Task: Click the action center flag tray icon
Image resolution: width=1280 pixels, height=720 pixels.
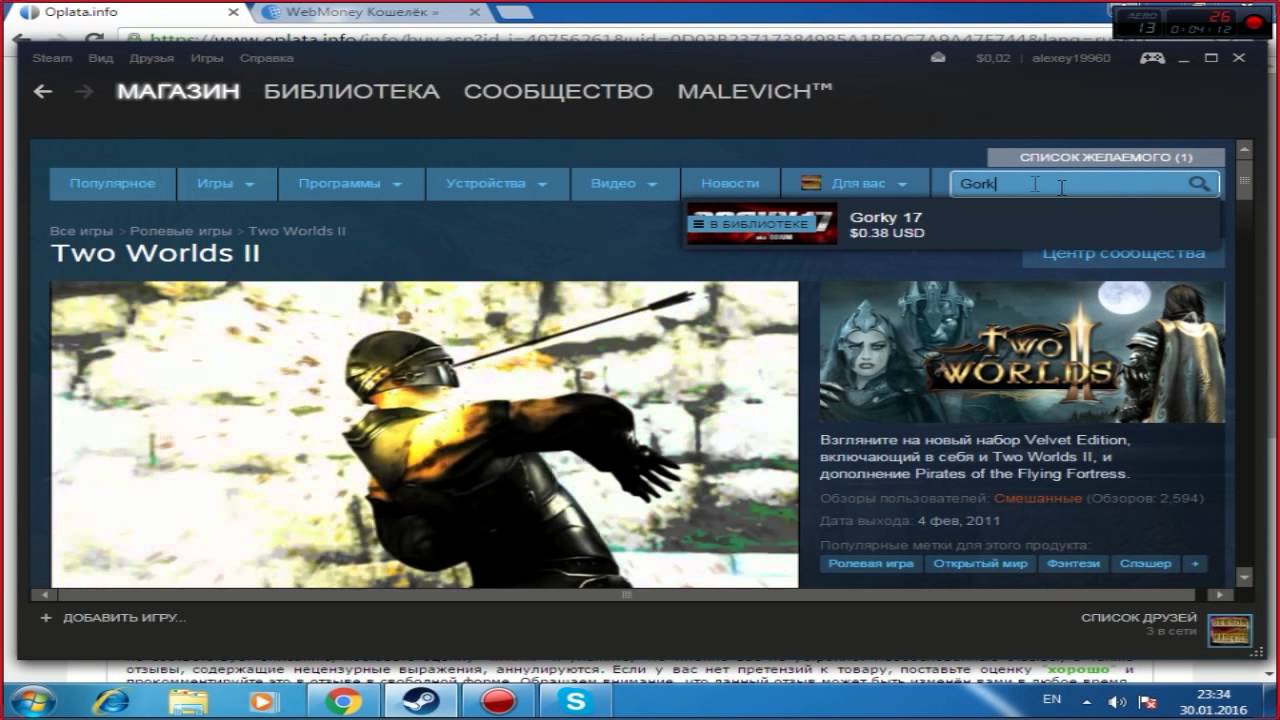Action: (x=1149, y=702)
